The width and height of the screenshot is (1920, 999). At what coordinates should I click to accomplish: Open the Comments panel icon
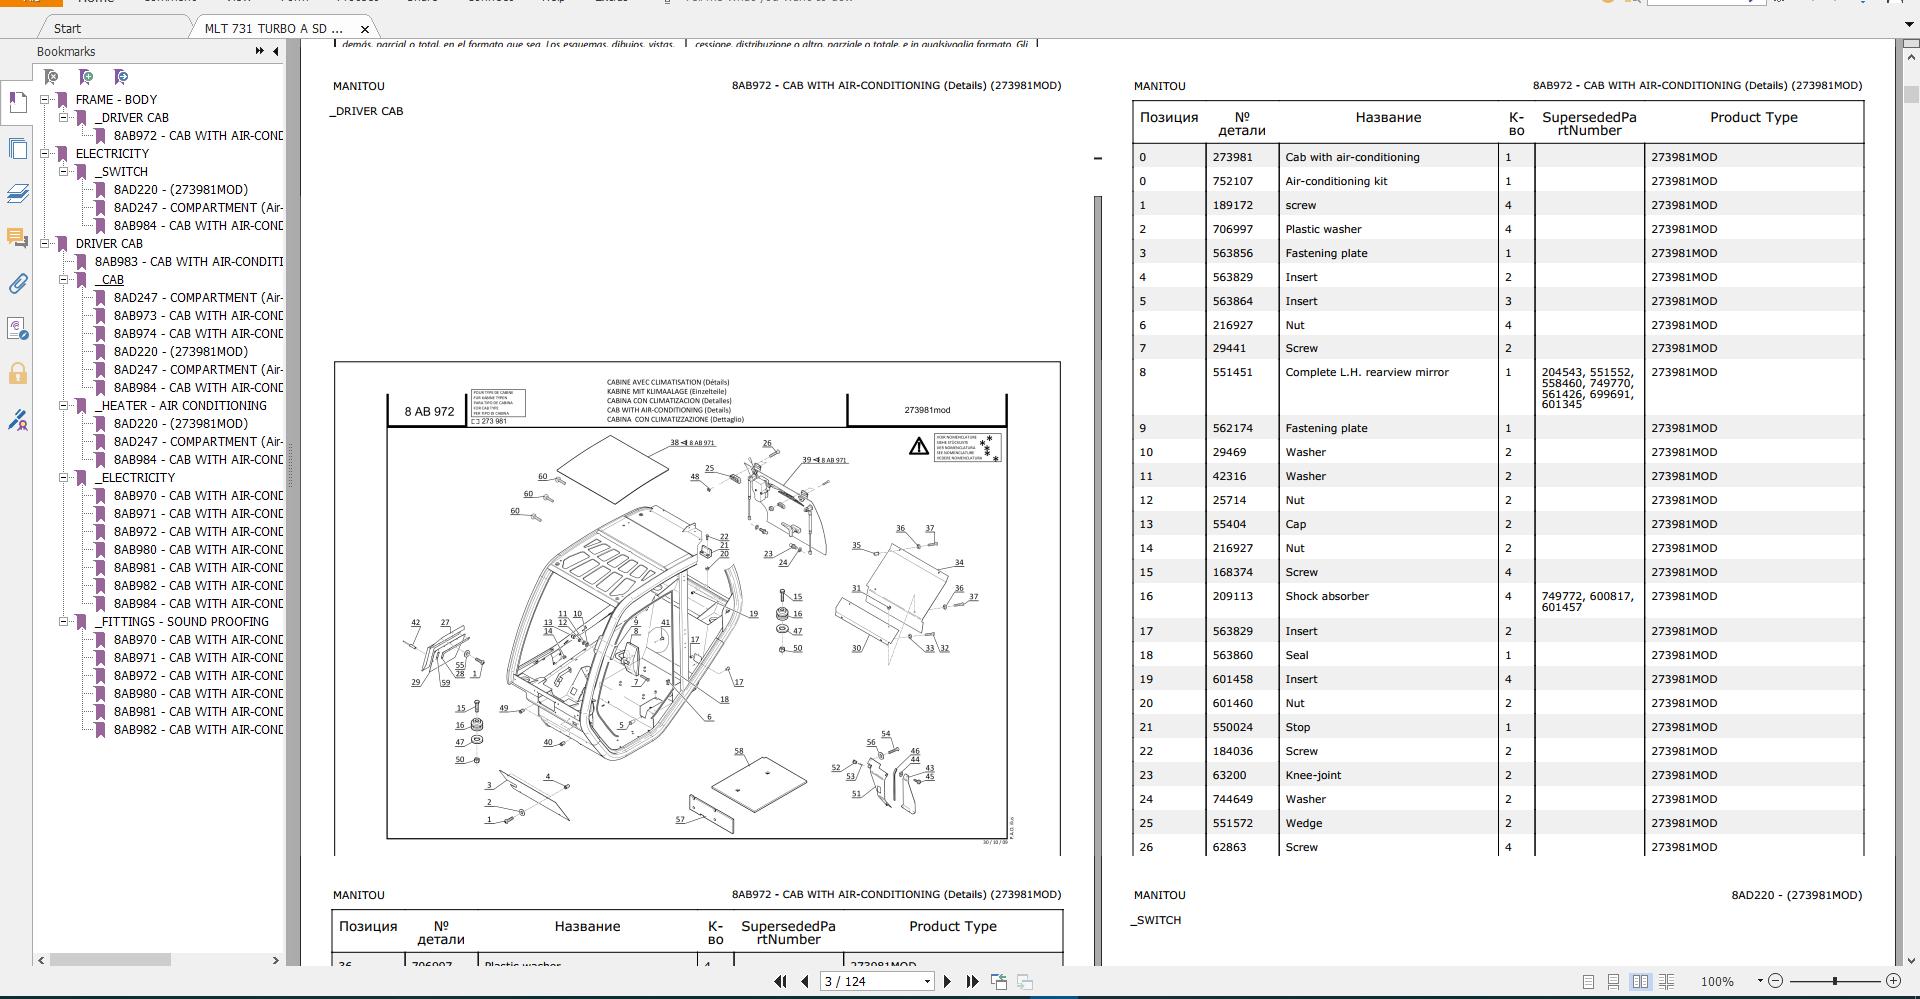pyautogui.click(x=17, y=238)
